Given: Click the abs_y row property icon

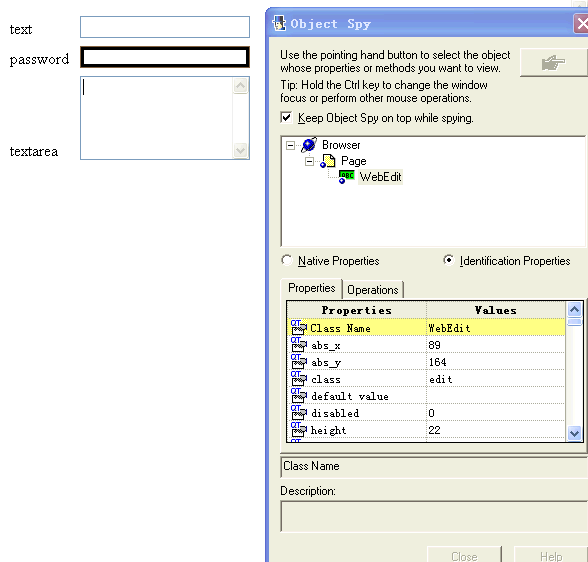Looking at the screenshot, I should pos(299,361).
